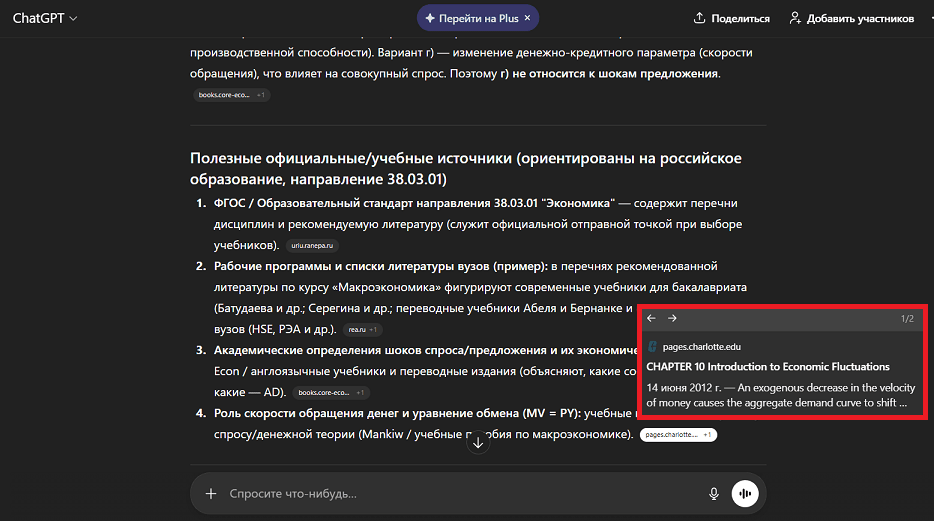Click the 1/2 page counter in the popup

tap(907, 319)
